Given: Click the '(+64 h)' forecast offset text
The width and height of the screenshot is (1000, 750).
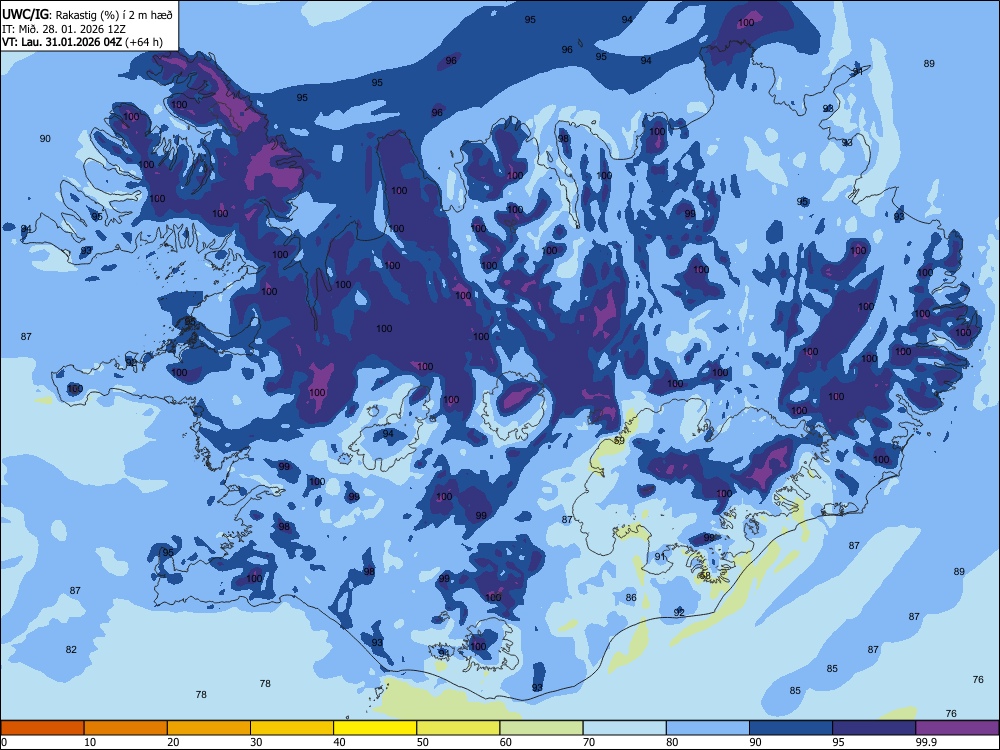Looking at the screenshot, I should click(x=144, y=43).
